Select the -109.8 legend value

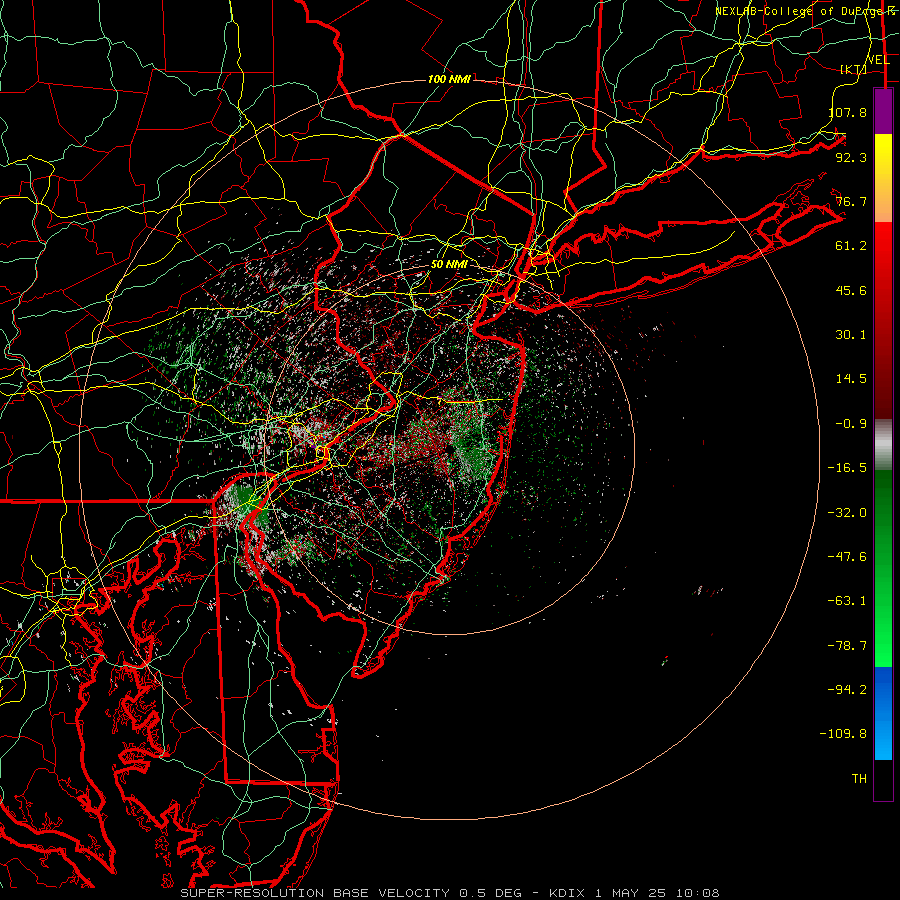(x=844, y=734)
